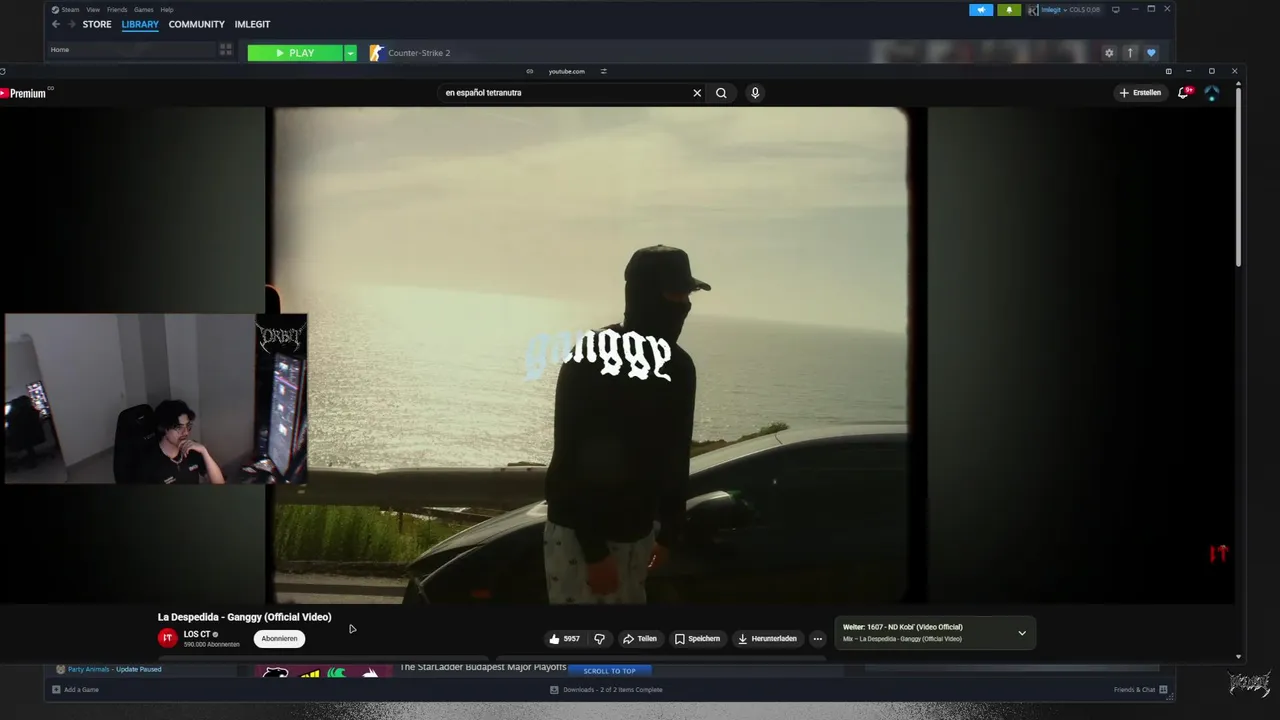
Task: Subscribe with the Abonnieren button
Action: pos(279,638)
